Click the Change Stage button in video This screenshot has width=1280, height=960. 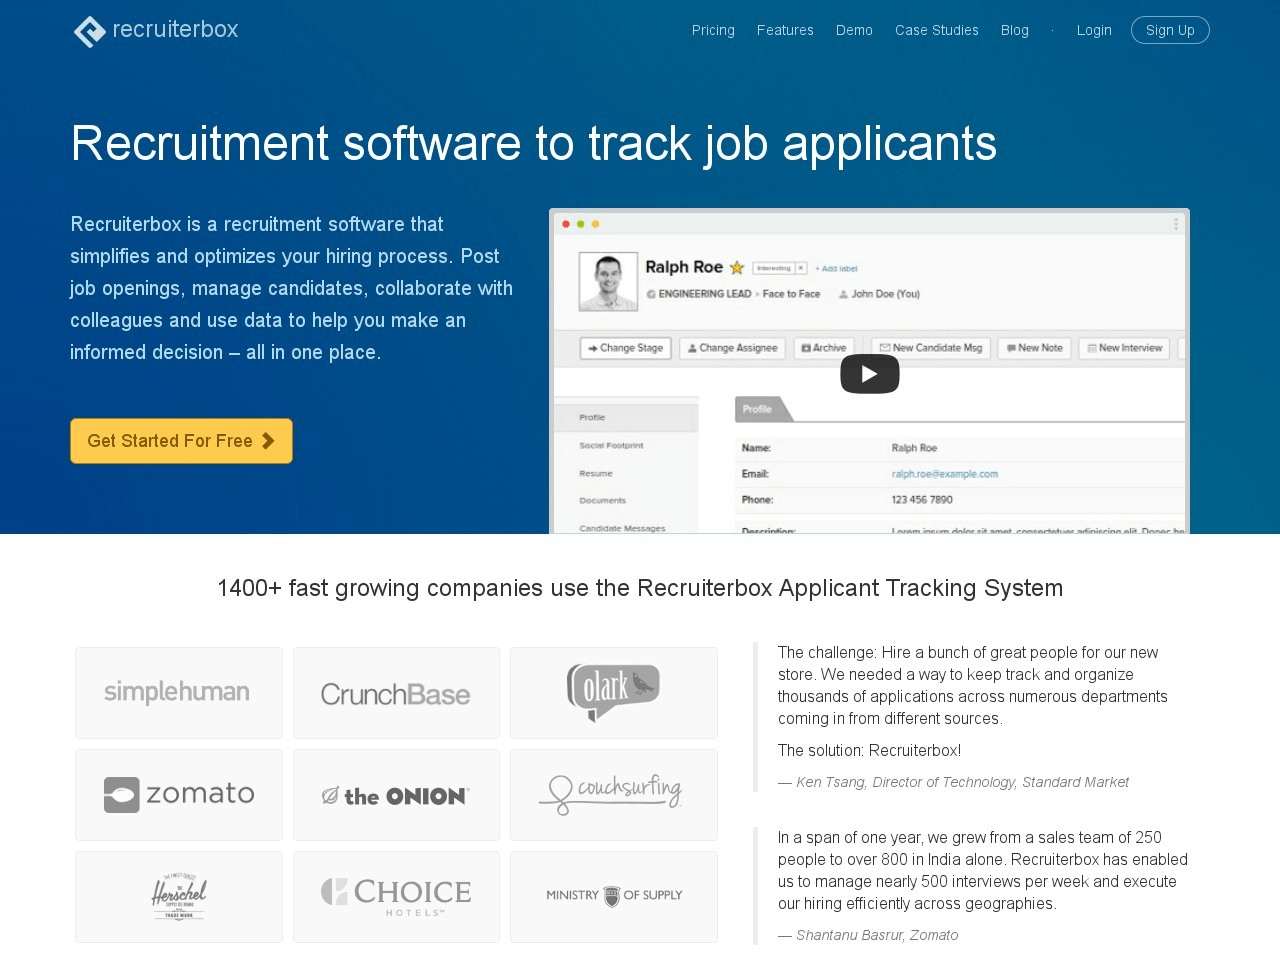(625, 348)
